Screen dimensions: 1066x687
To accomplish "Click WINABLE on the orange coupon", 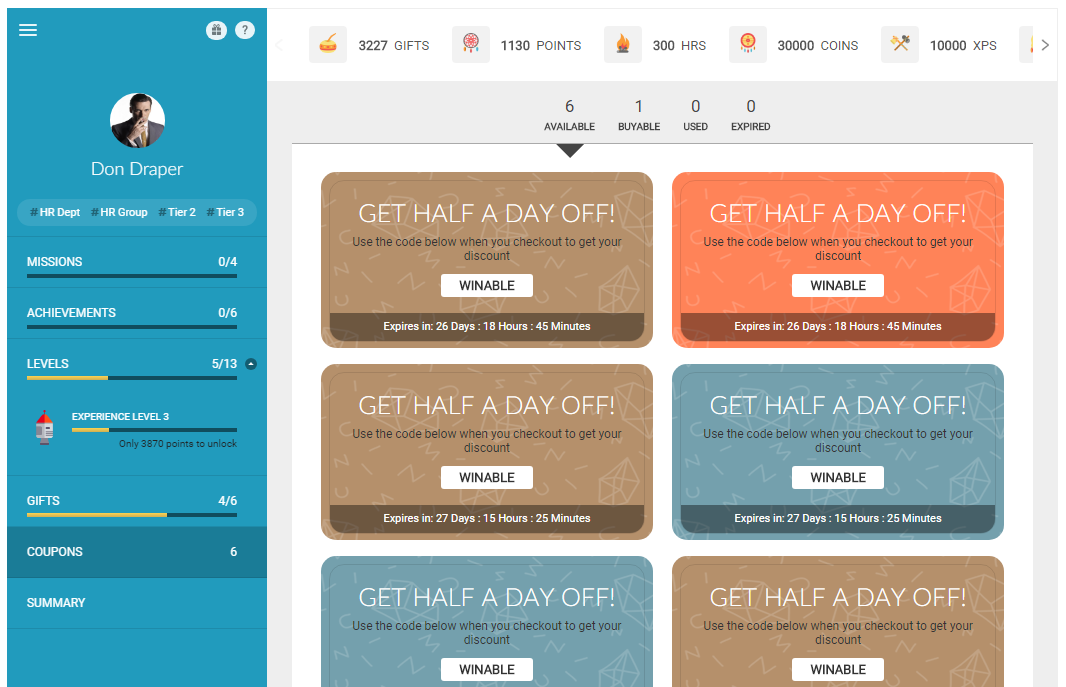I will tap(838, 285).
